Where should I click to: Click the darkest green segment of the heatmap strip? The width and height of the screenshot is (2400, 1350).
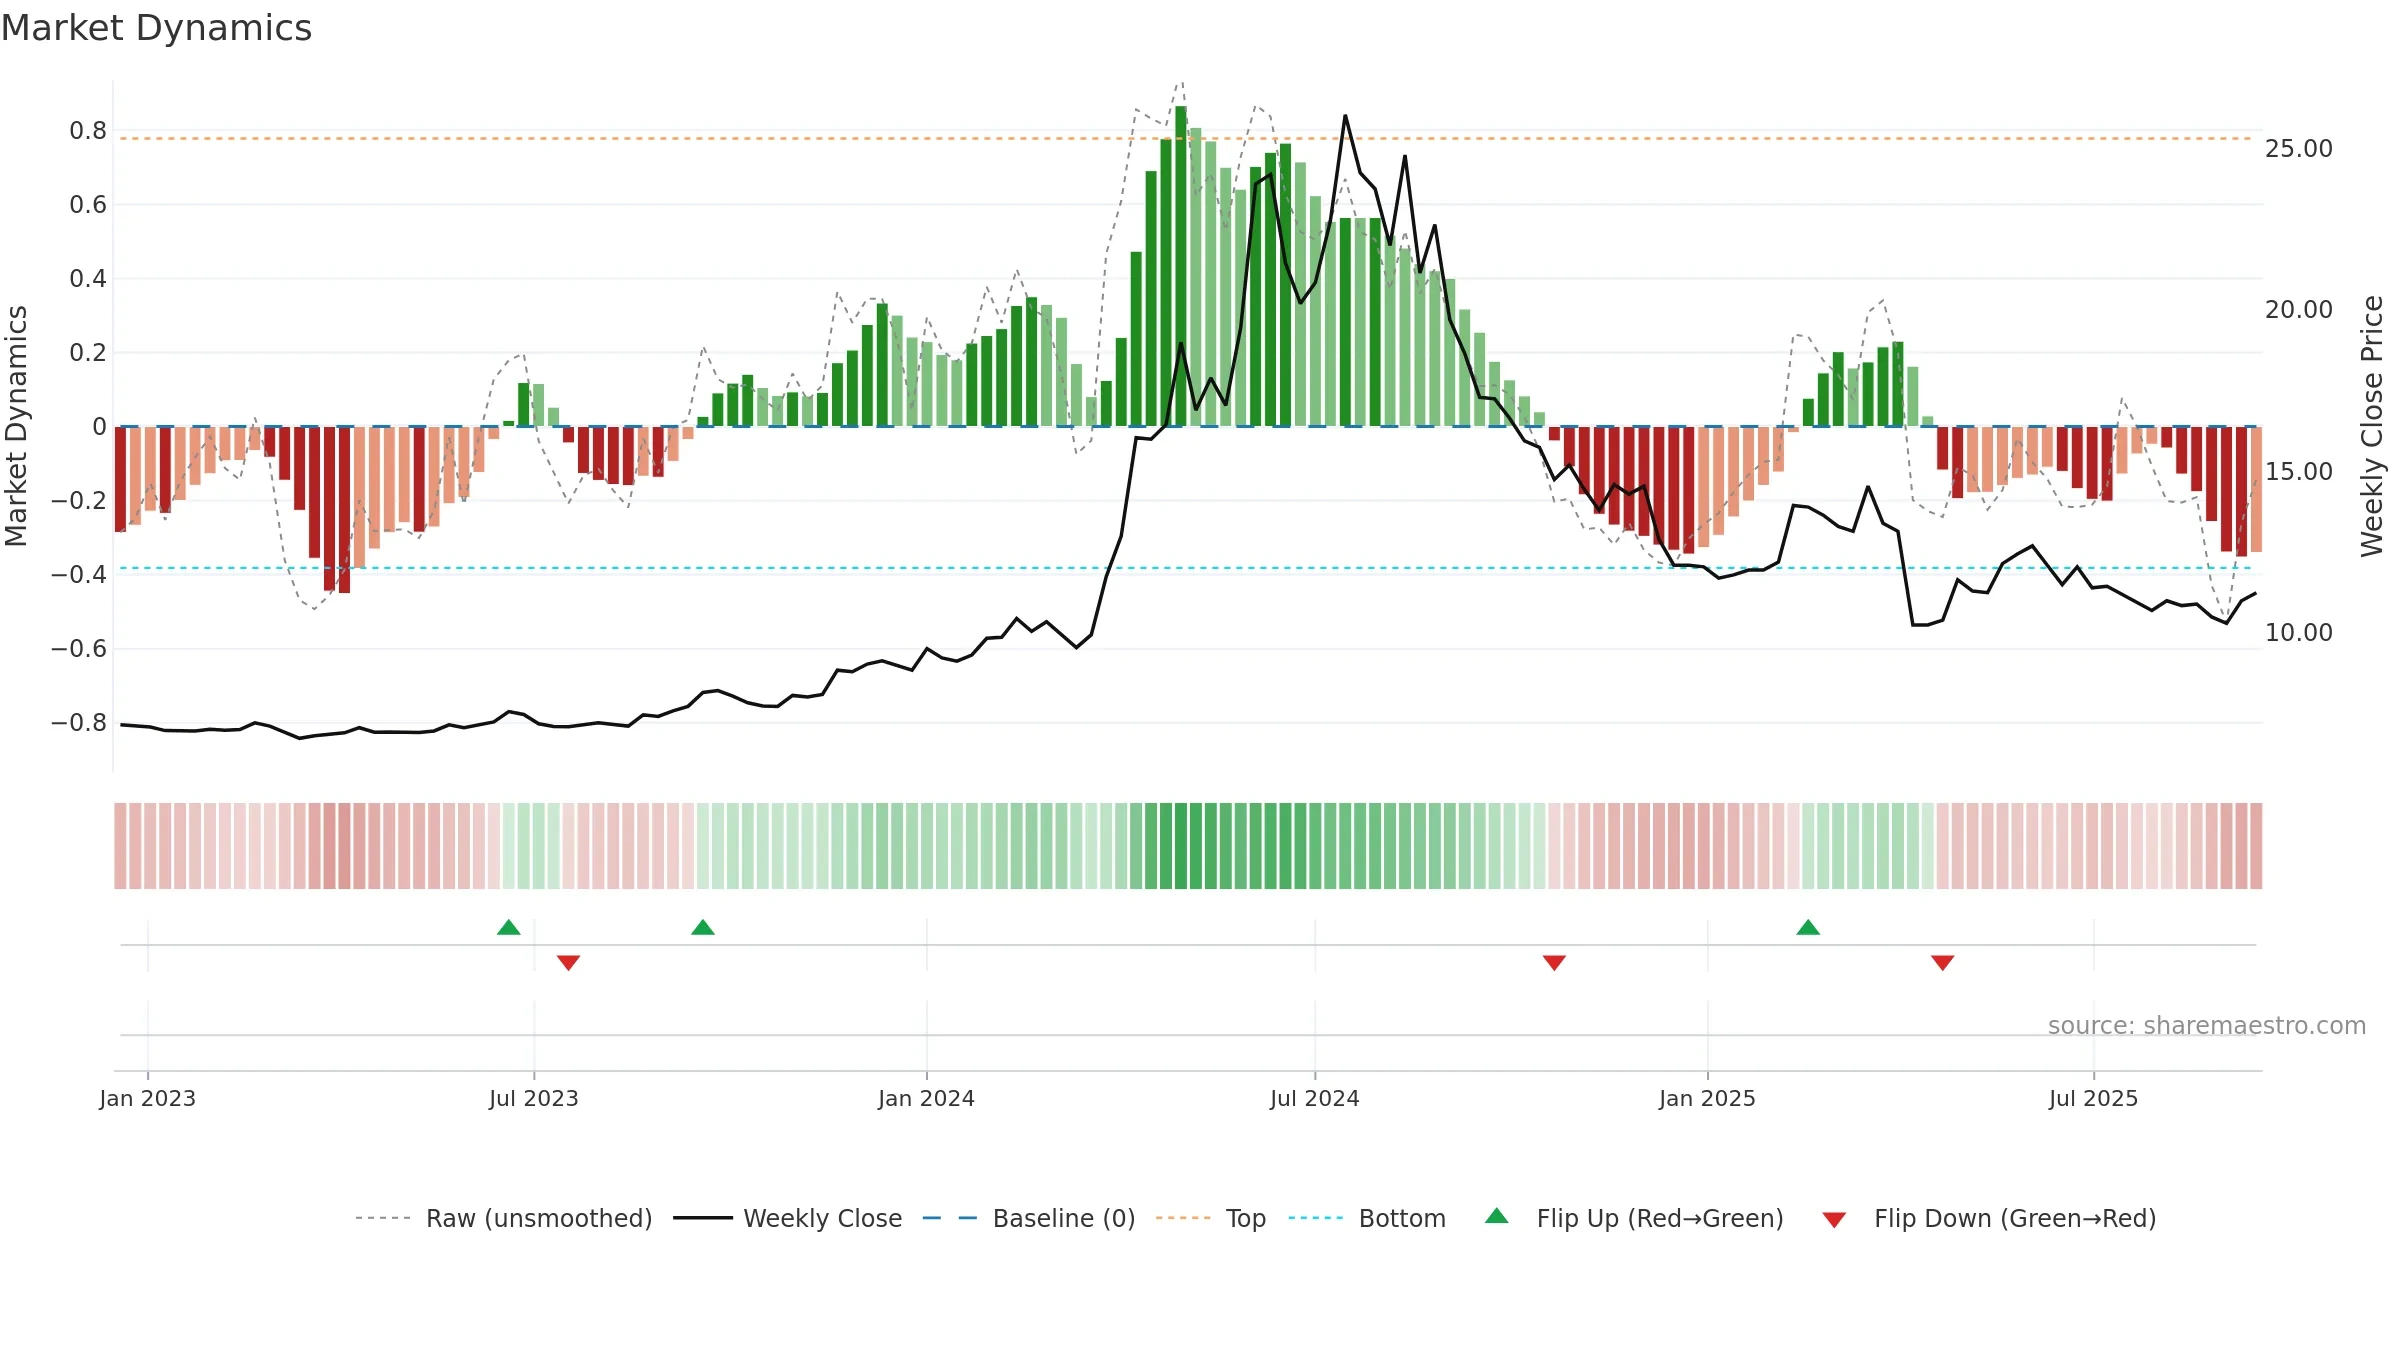[1181, 846]
